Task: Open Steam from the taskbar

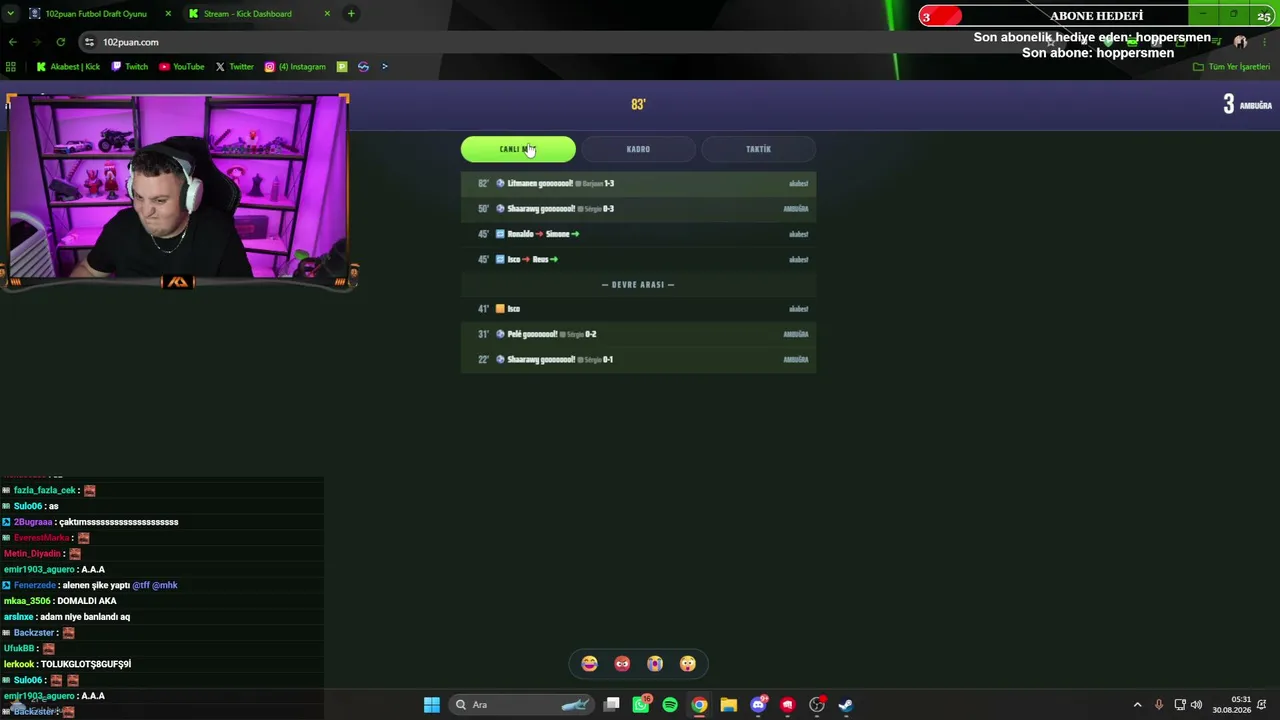Action: (845, 705)
